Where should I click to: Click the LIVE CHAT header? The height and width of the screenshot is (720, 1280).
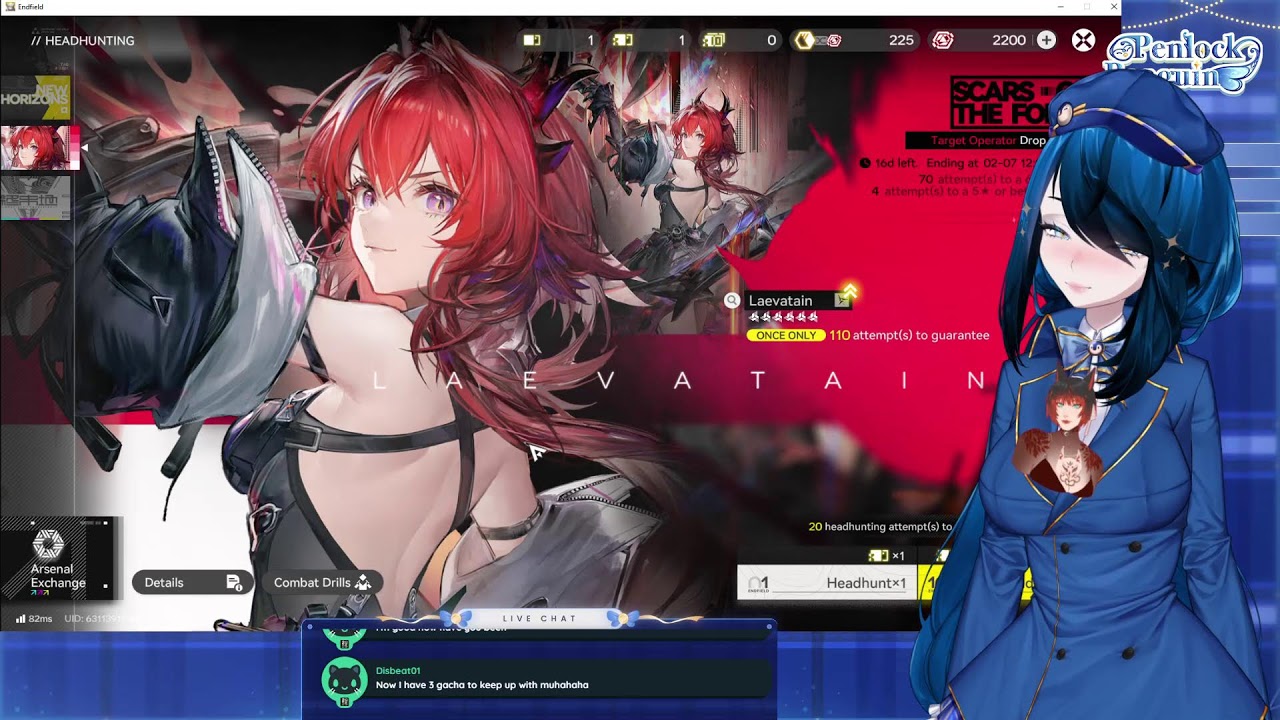click(540, 619)
